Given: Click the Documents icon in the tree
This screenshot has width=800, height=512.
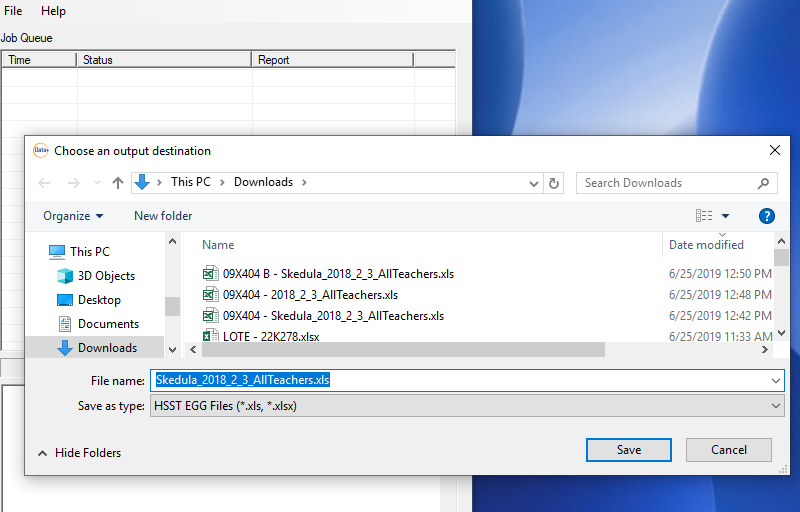Looking at the screenshot, I should click(x=65, y=324).
